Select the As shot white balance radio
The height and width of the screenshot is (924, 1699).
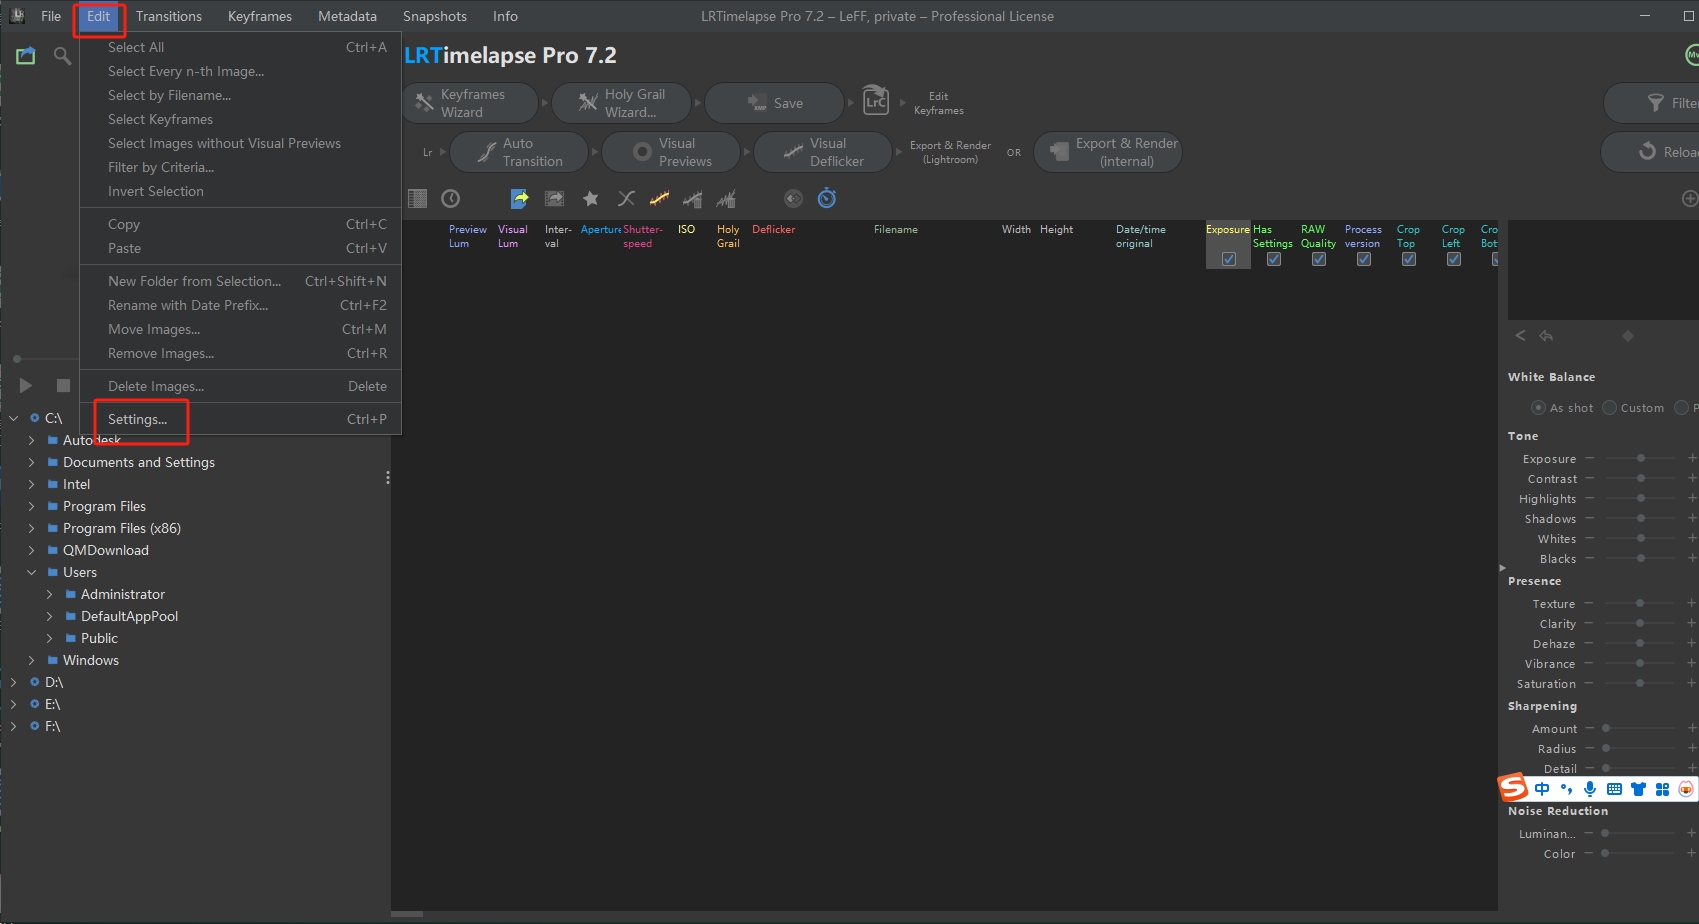click(x=1539, y=407)
